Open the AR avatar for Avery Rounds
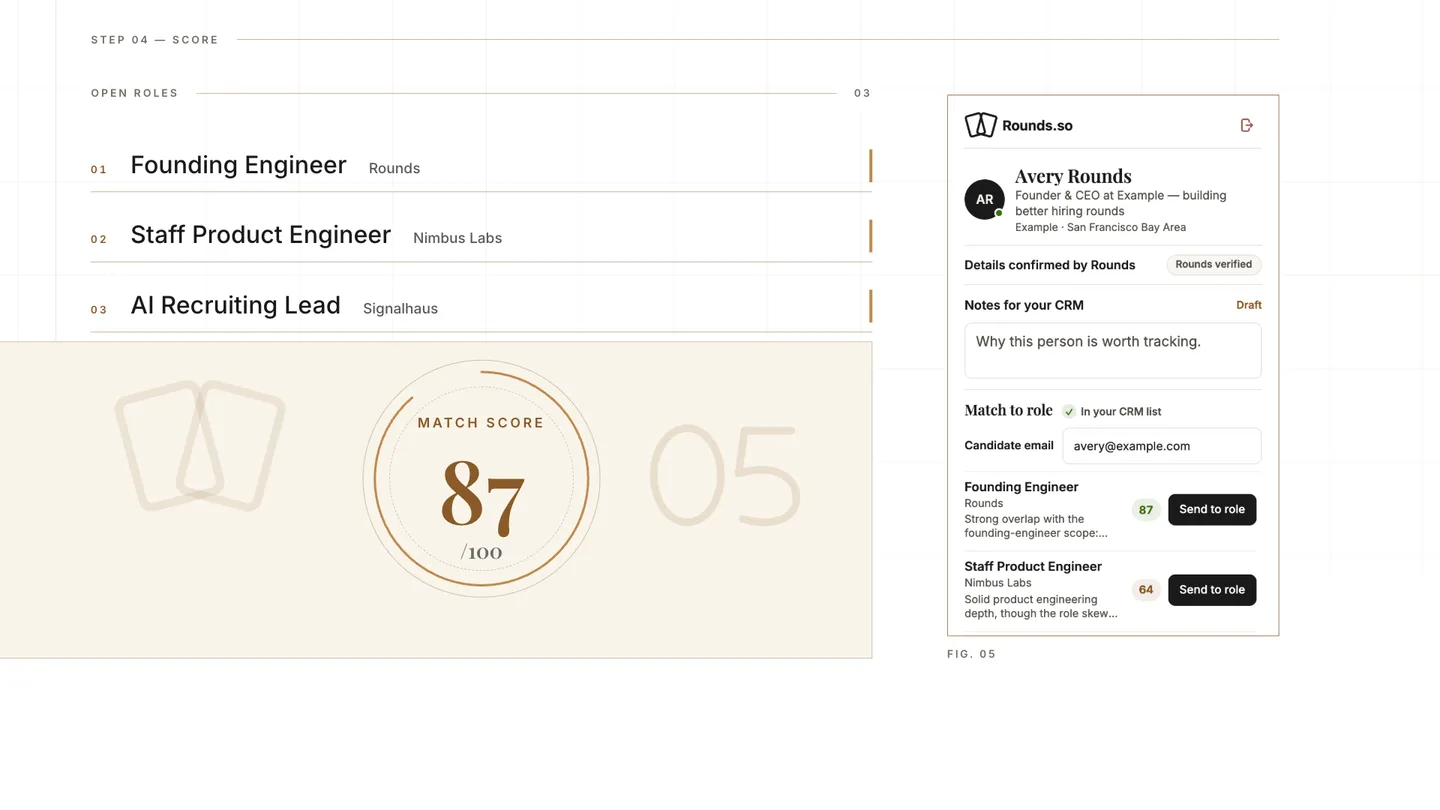1440x810 pixels. 984,199
